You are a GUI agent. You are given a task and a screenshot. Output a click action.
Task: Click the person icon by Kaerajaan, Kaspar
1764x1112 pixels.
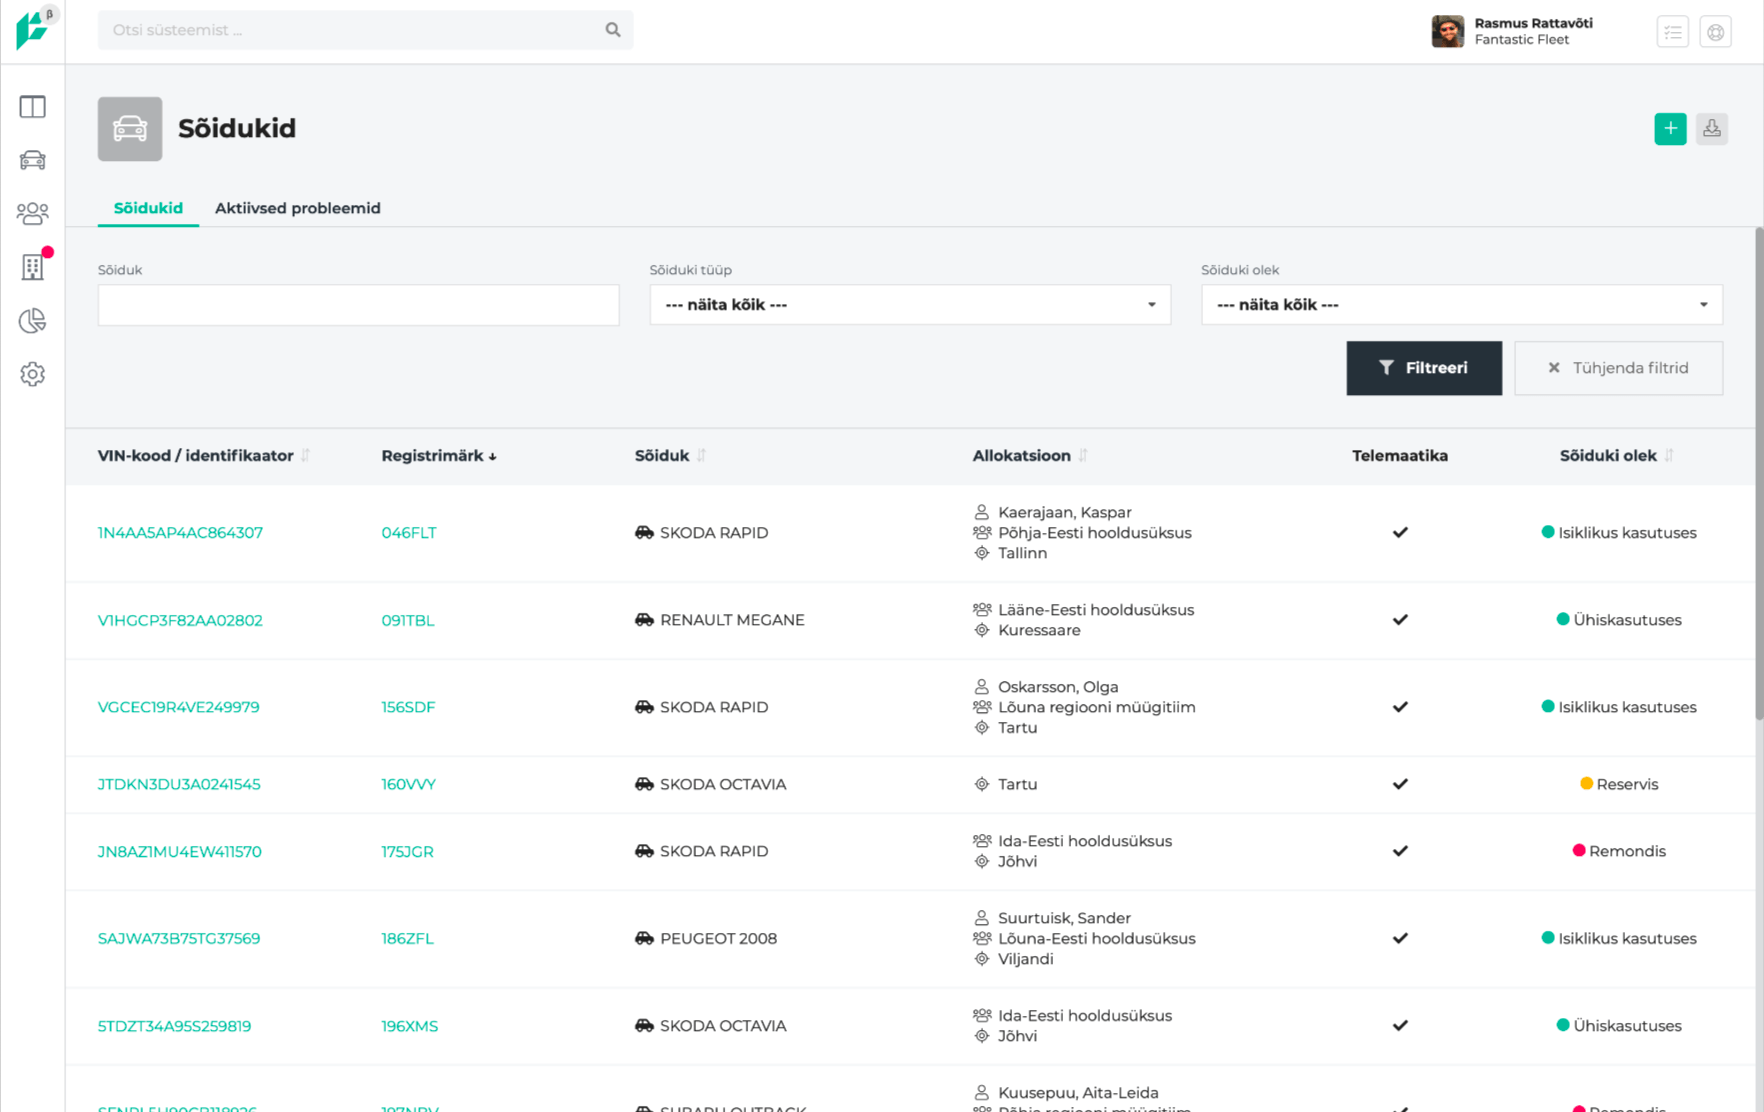click(x=981, y=512)
